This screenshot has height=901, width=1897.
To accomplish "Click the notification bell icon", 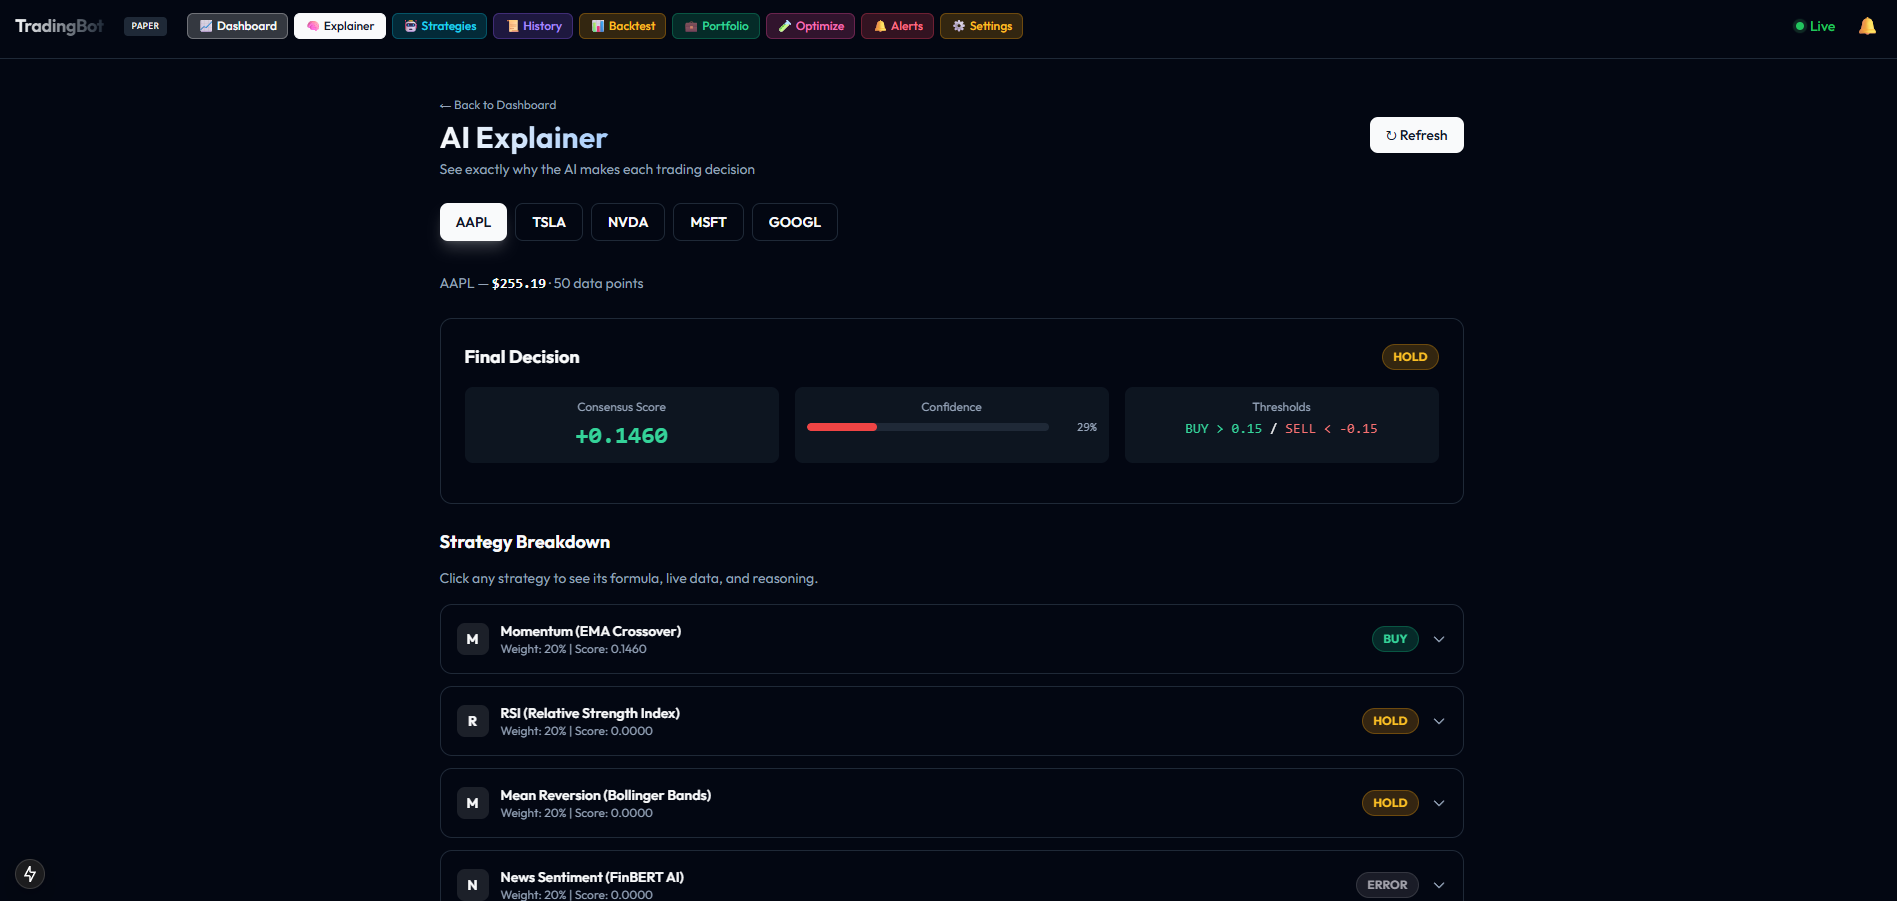I will tap(1866, 26).
